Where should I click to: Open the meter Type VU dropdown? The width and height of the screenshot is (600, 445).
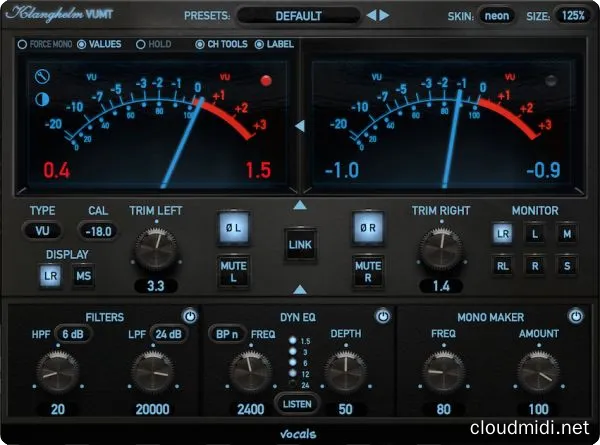point(42,231)
